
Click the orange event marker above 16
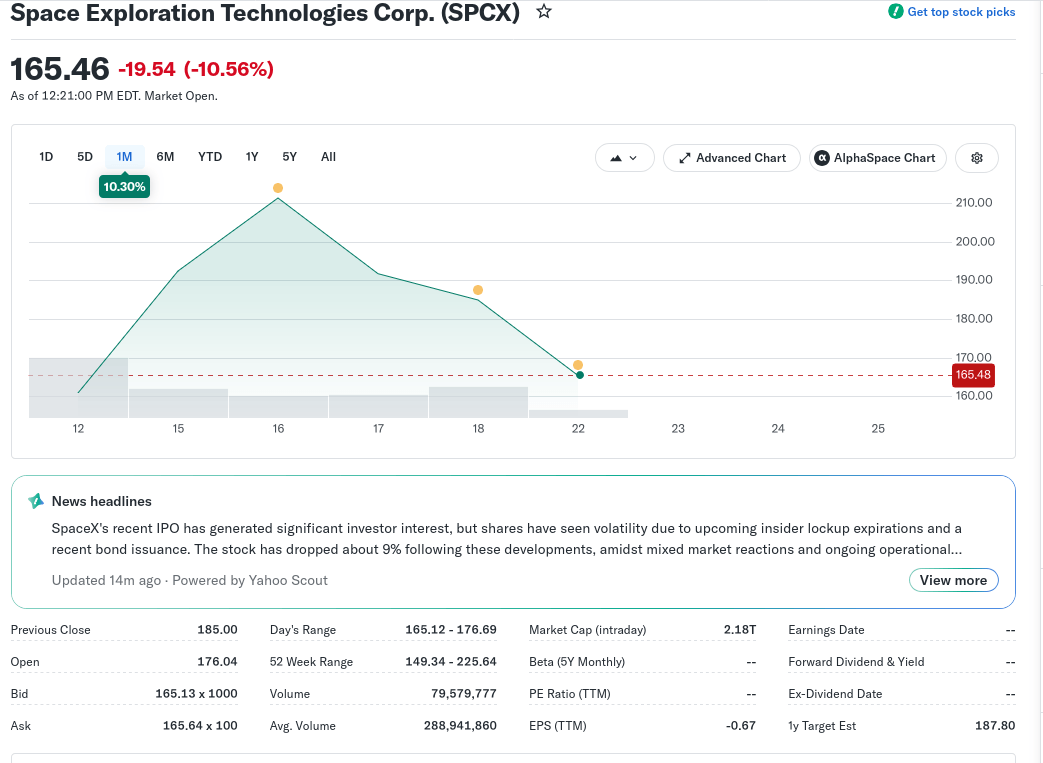coord(278,188)
